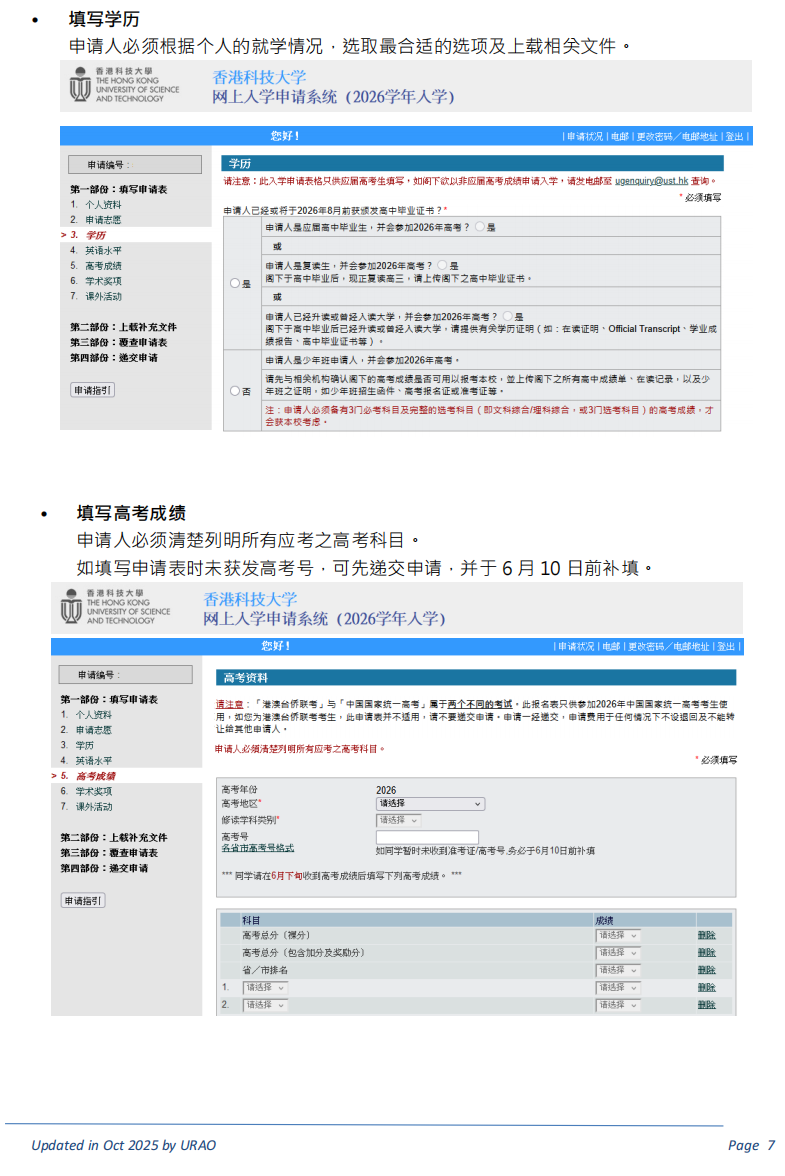The image size is (785, 1176).
Task: Click 删除 for 高考总分（包含加分及奖励分） row
Action: click(706, 952)
